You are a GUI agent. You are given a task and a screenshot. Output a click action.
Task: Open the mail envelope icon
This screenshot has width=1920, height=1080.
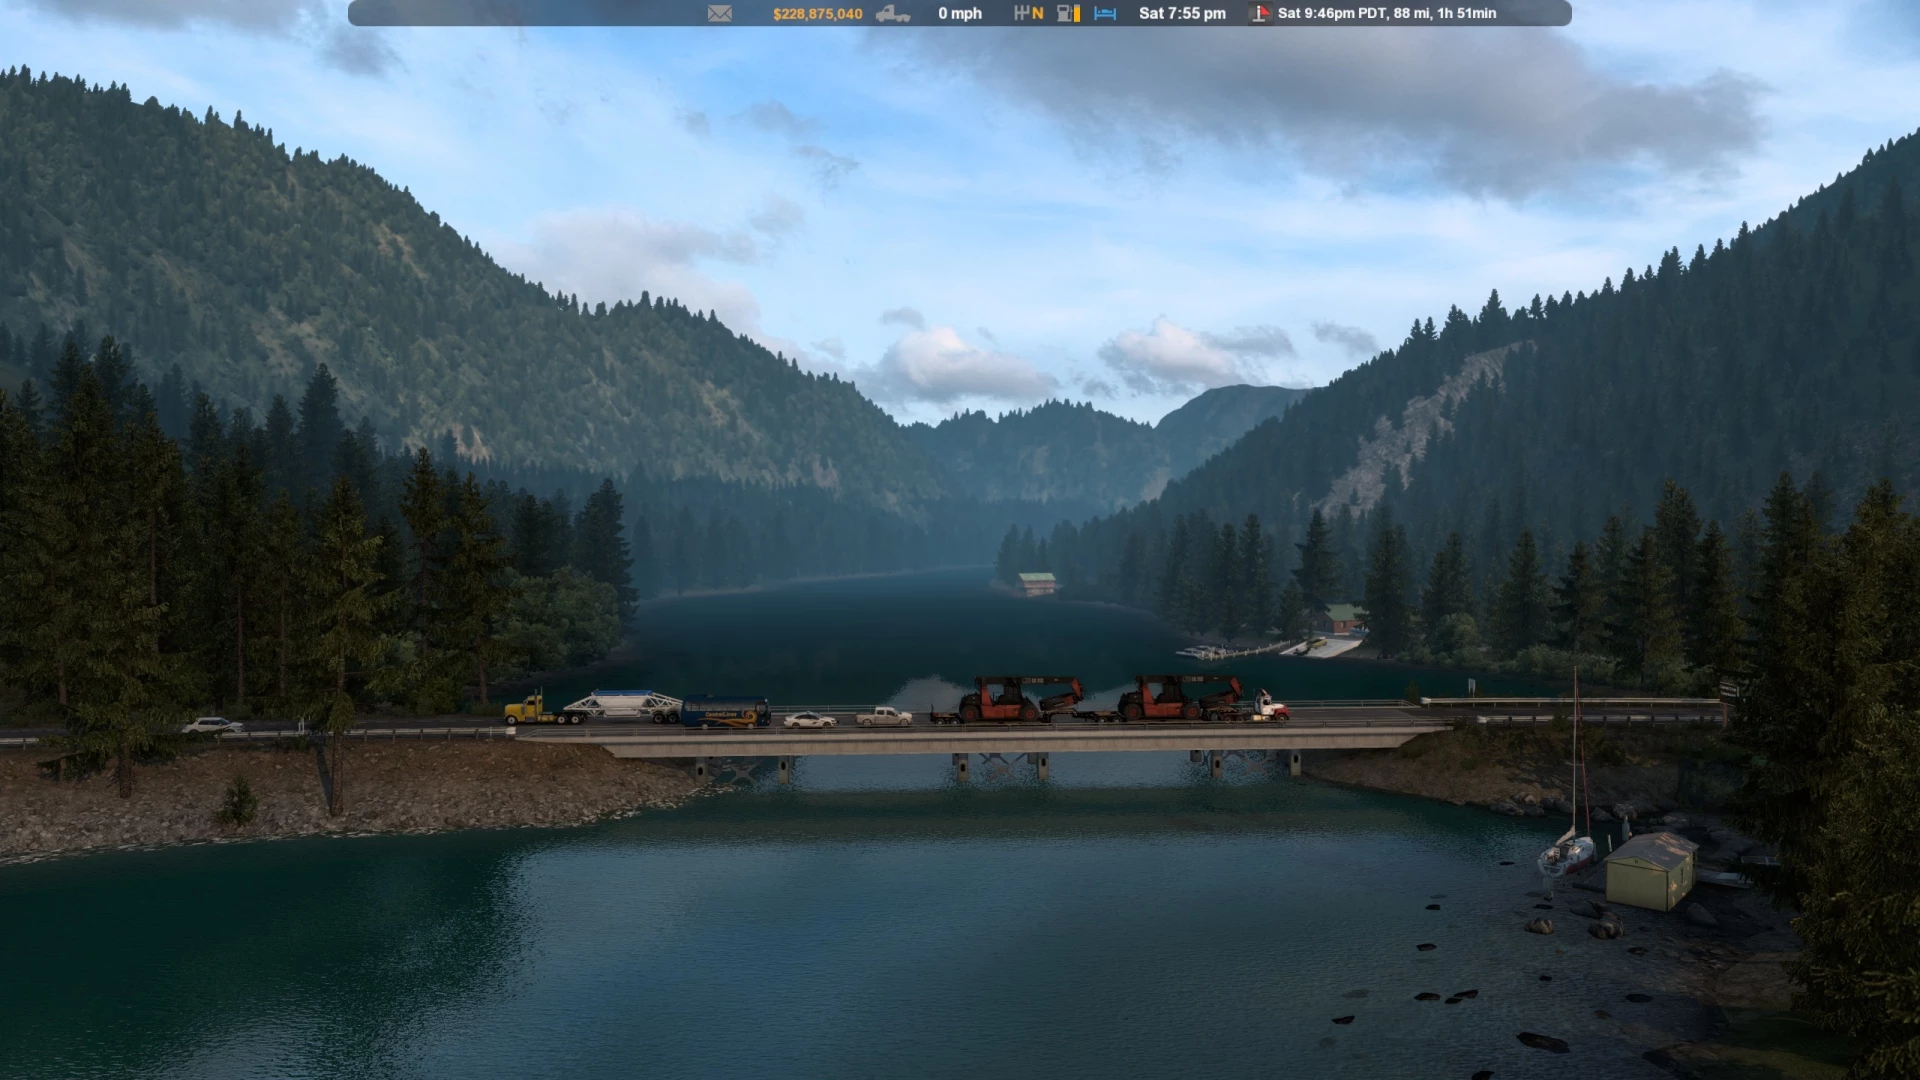[720, 14]
